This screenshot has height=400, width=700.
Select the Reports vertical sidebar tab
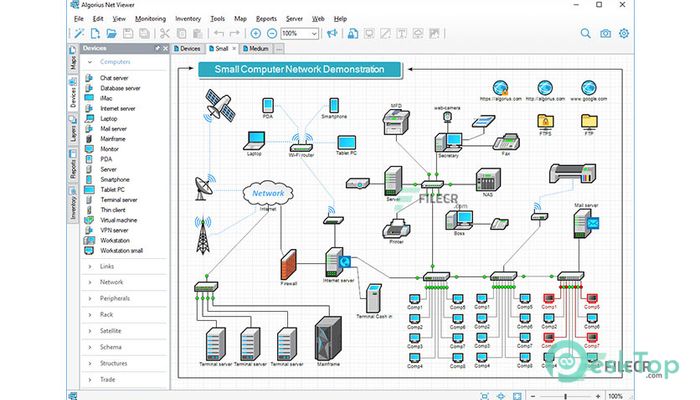pos(72,165)
